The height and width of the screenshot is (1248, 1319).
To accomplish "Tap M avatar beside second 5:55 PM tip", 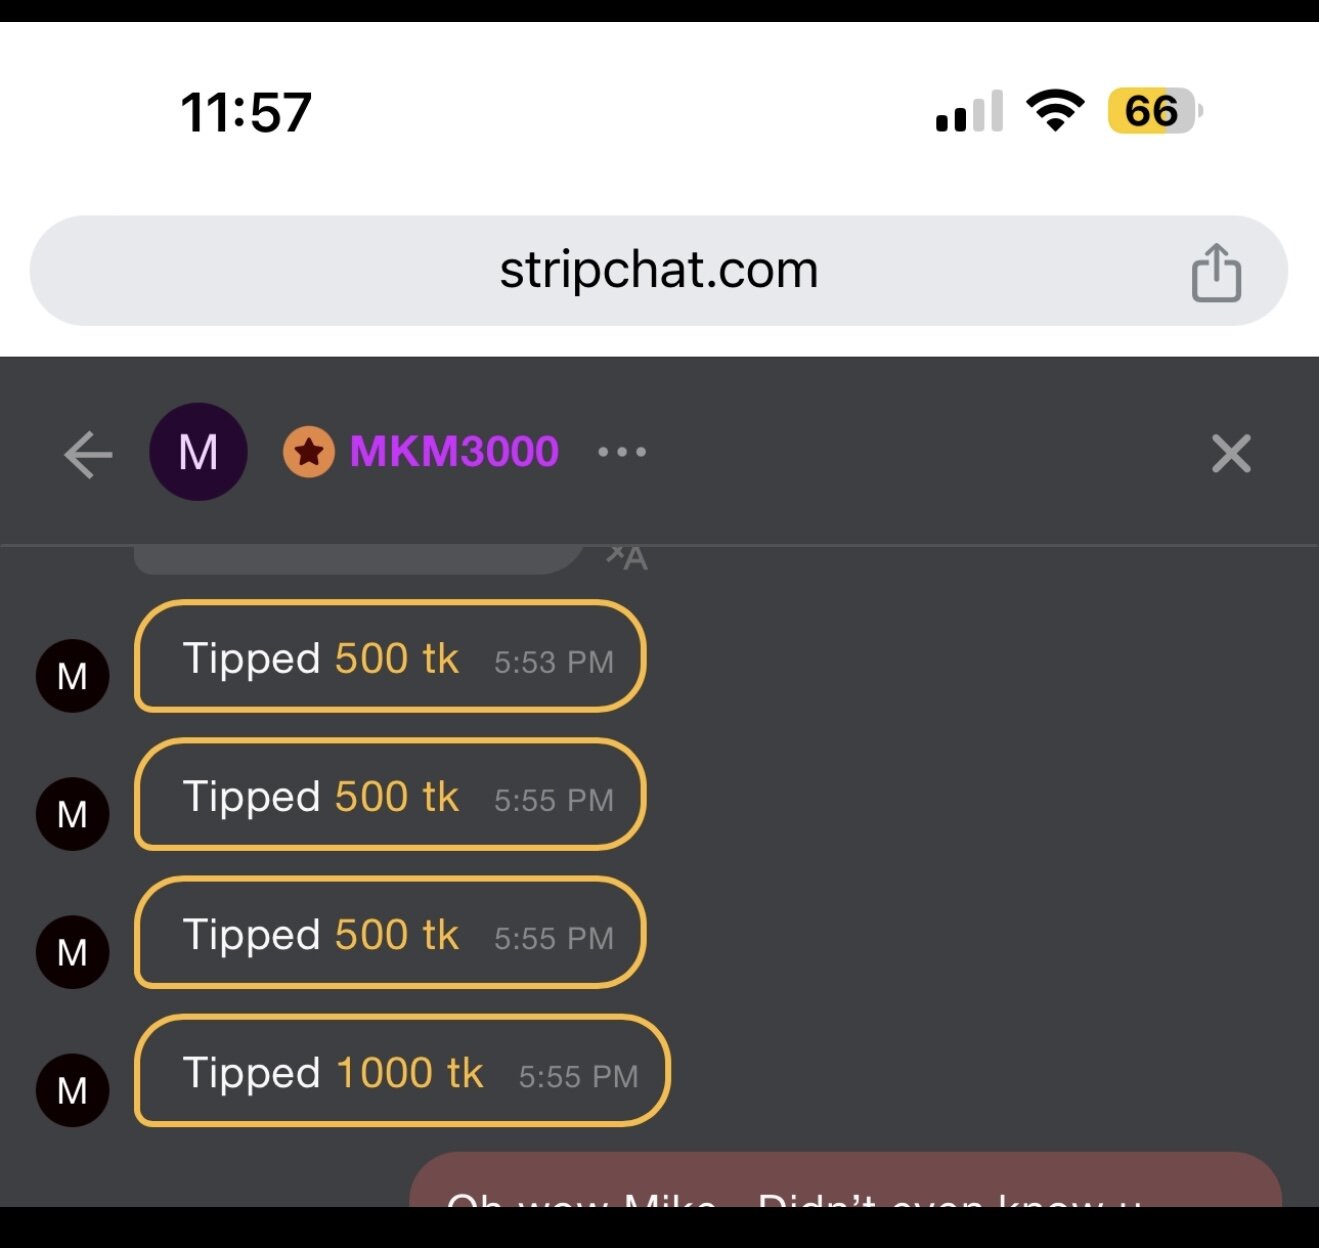I will (x=72, y=952).
